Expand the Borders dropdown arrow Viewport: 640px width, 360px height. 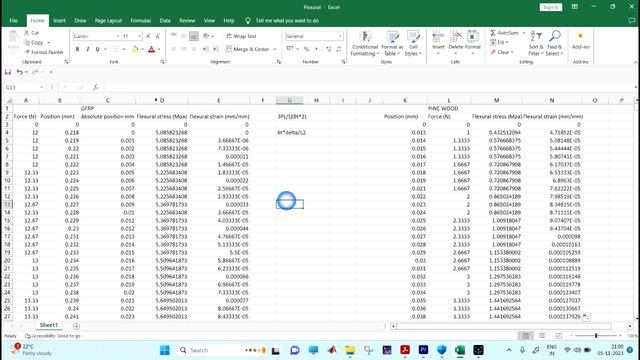click(x=124, y=49)
